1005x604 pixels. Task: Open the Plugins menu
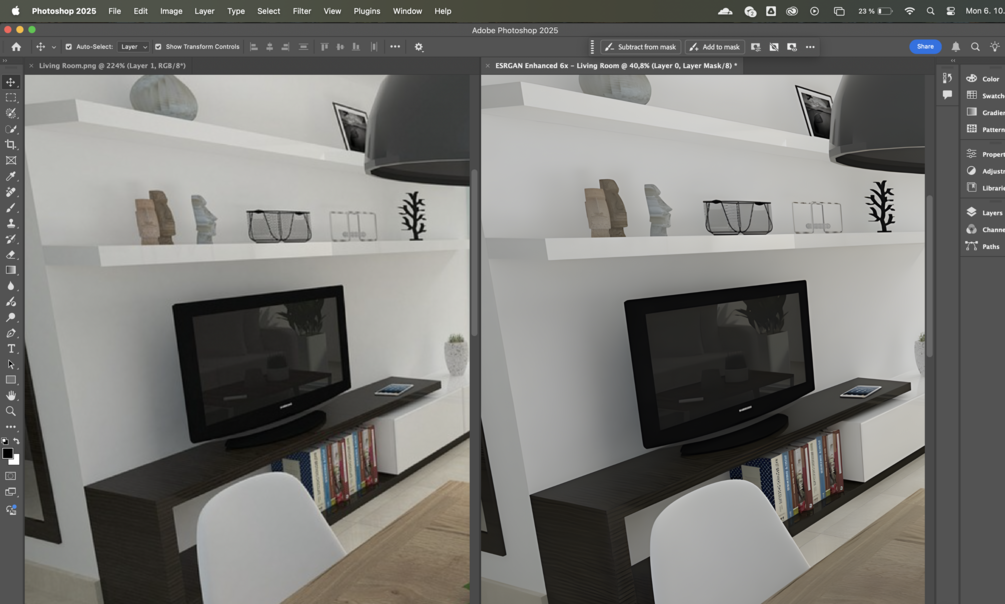tap(367, 11)
